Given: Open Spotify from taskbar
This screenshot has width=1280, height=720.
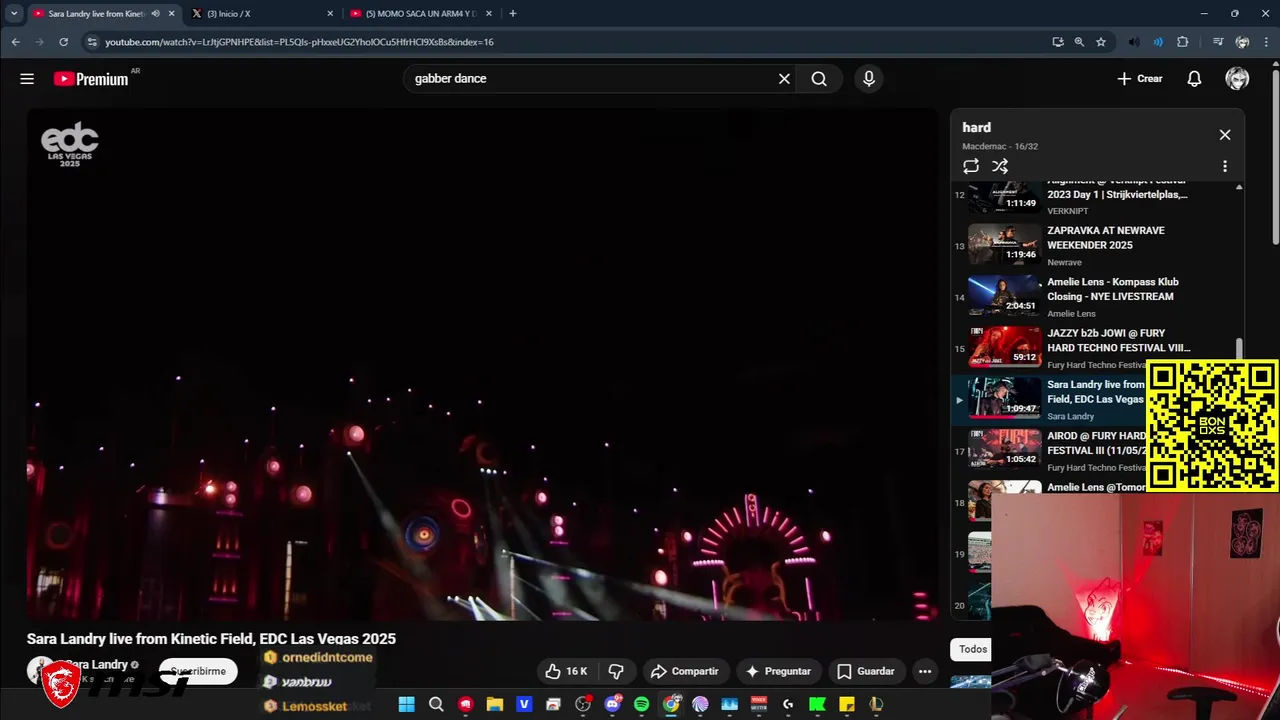Looking at the screenshot, I should click(642, 704).
